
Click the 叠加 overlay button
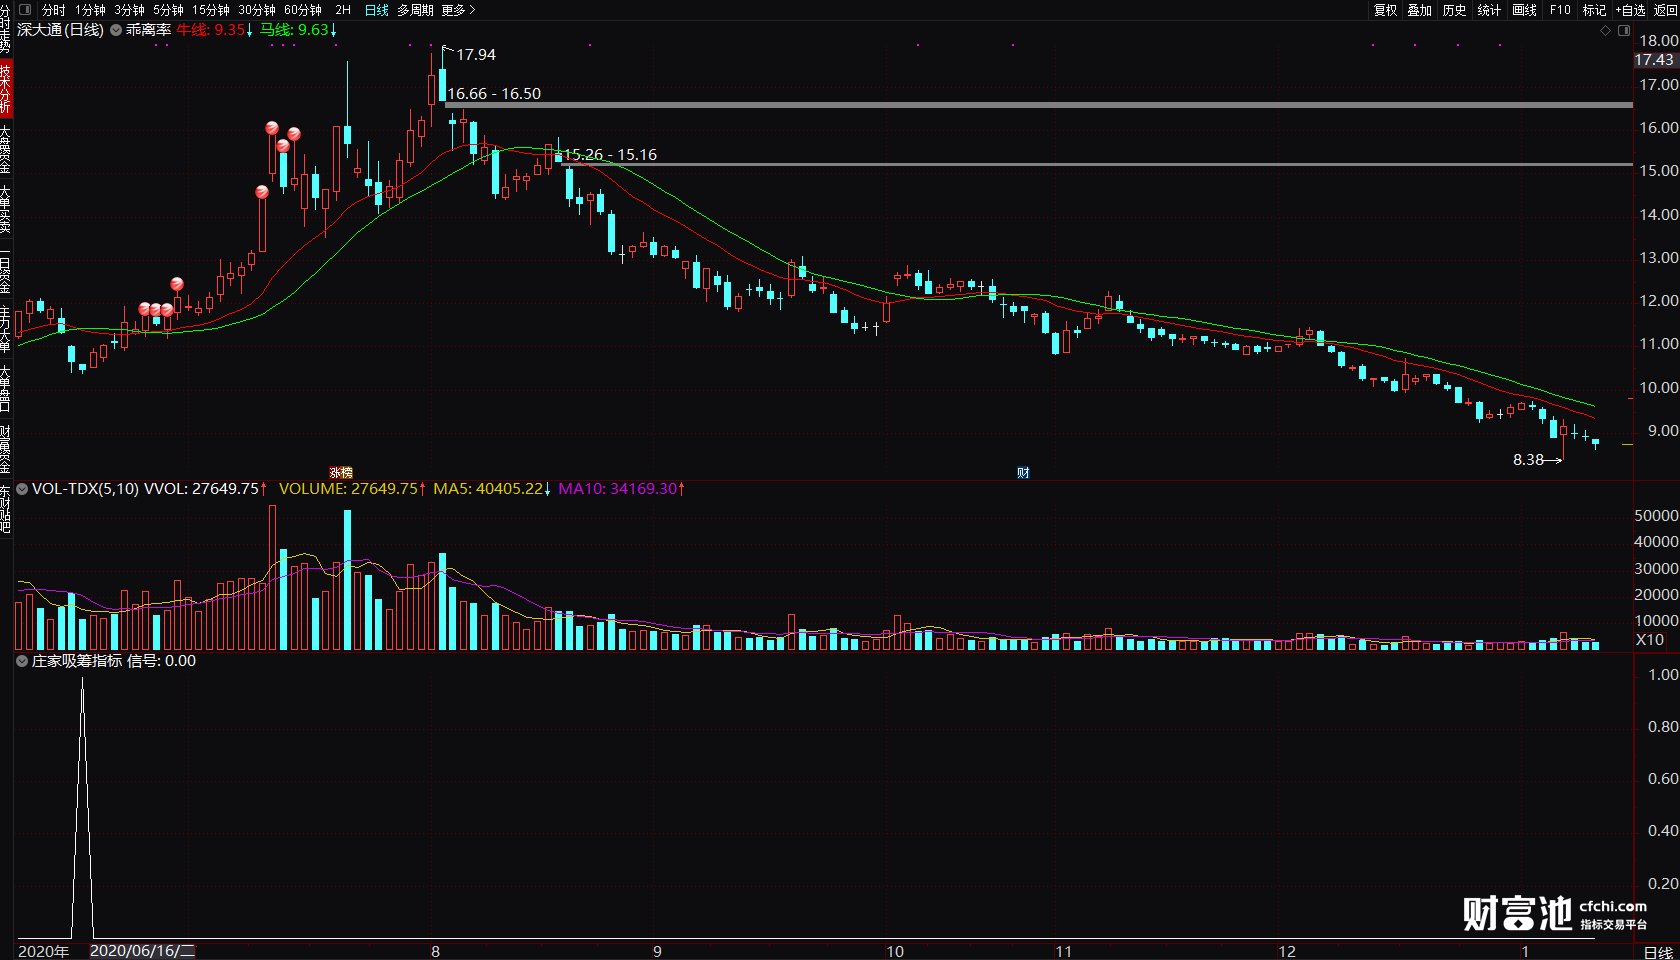1420,10
